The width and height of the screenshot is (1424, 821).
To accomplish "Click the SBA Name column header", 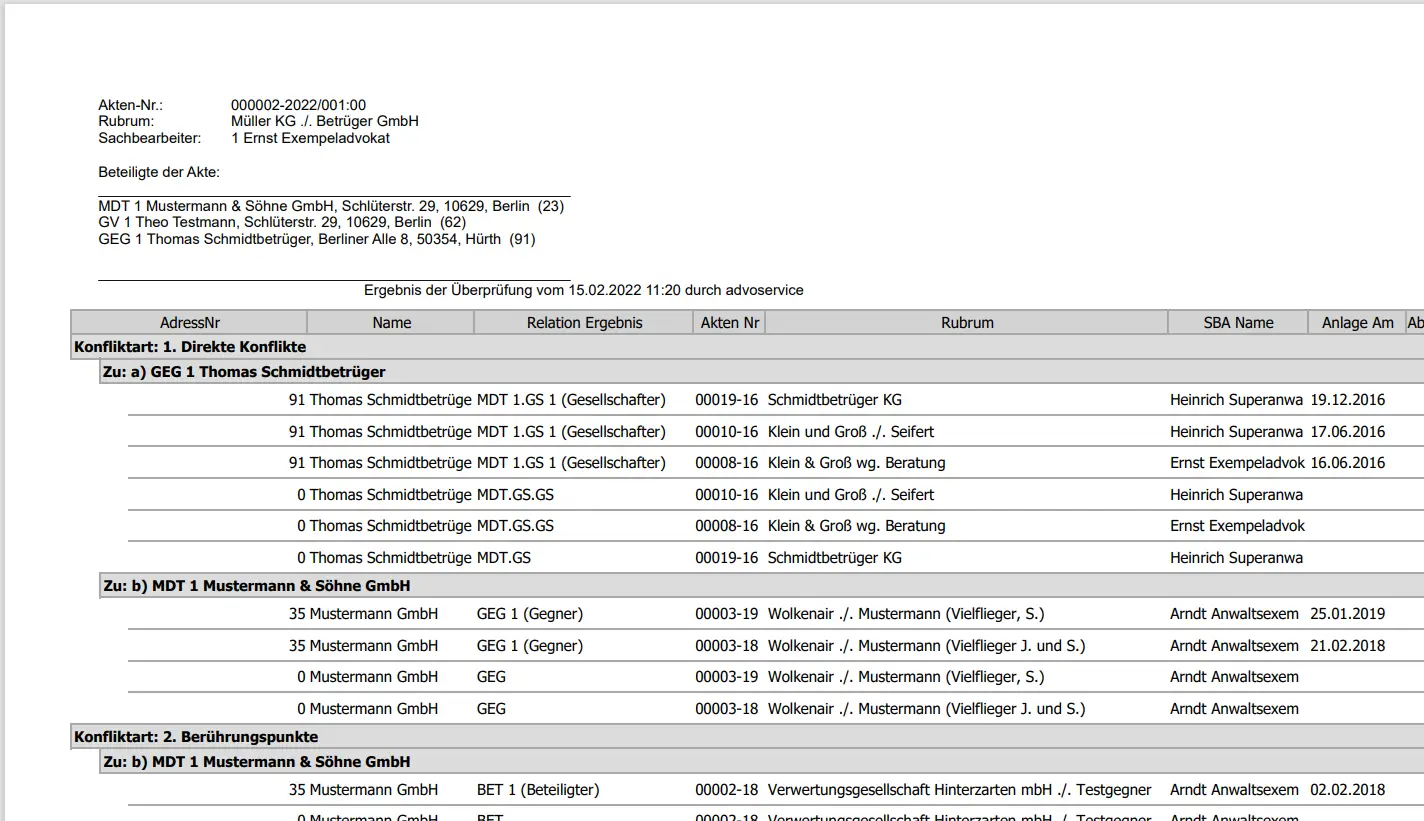I will pyautogui.click(x=1238, y=322).
